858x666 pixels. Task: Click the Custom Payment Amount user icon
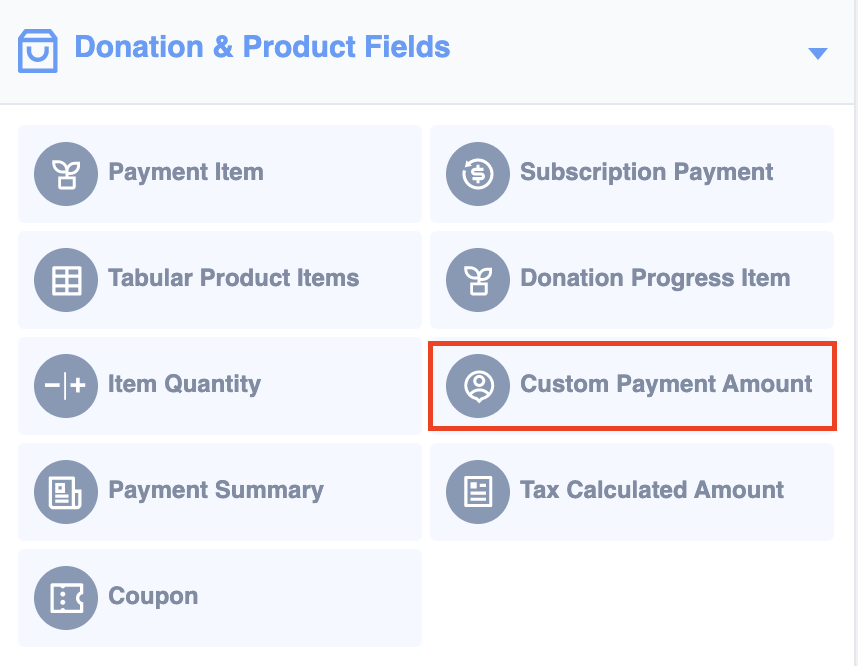[x=478, y=386]
